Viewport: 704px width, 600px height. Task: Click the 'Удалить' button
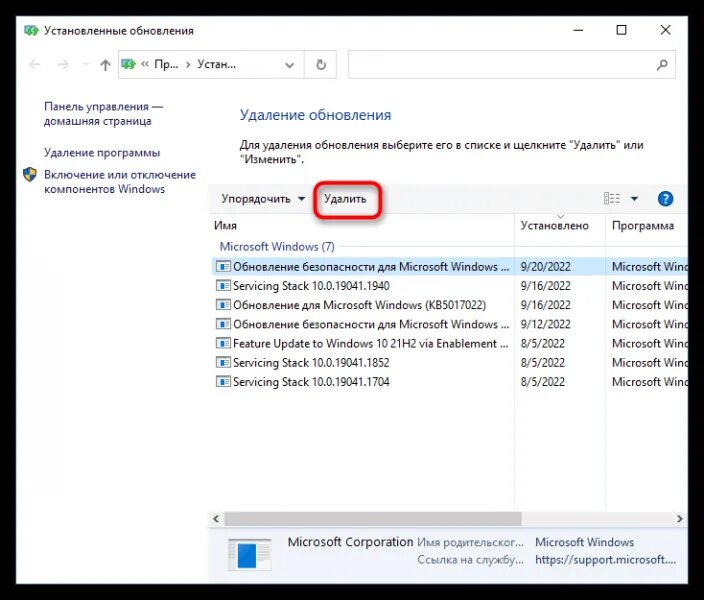tap(345, 199)
